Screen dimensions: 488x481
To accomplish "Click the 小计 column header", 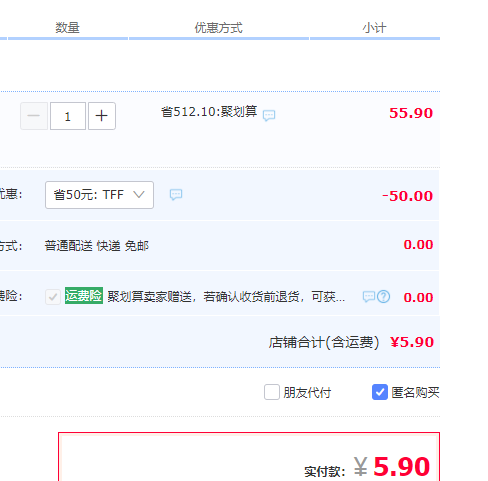I will point(375,28).
